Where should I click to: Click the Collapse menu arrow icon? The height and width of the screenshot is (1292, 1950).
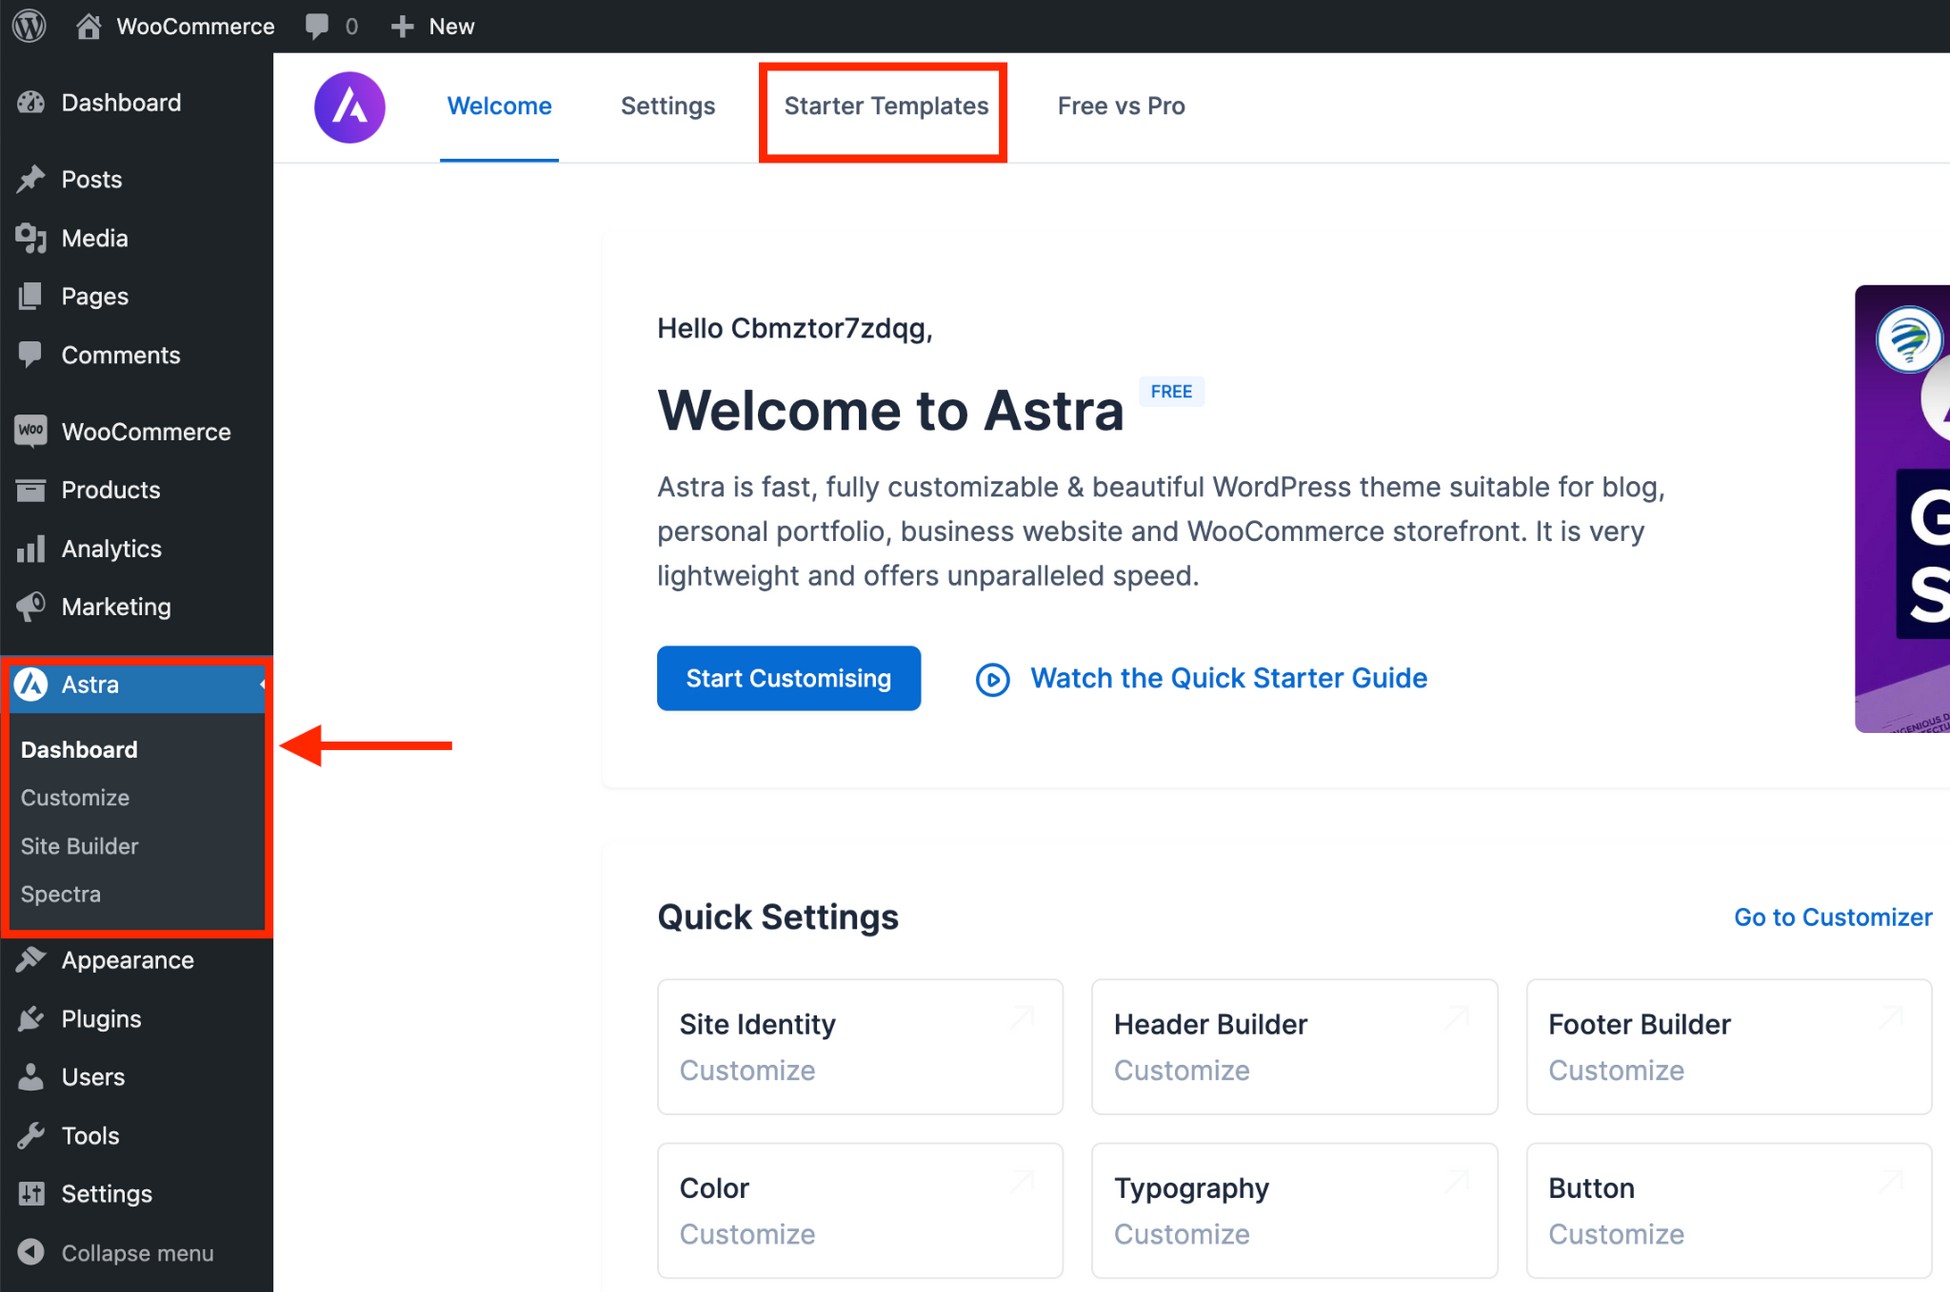coord(31,1253)
